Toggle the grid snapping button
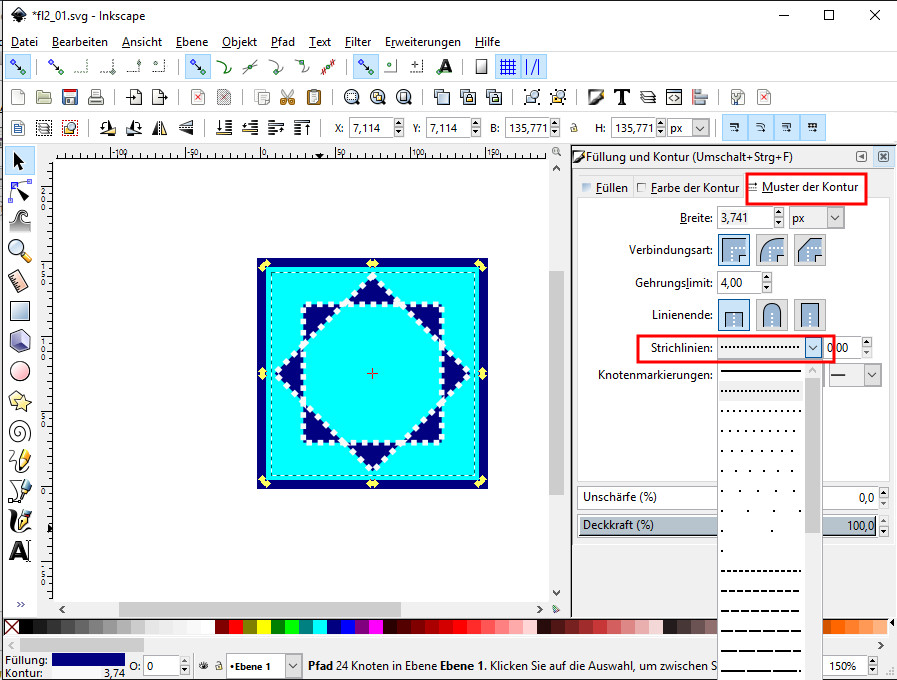This screenshot has width=897, height=680. (508, 67)
